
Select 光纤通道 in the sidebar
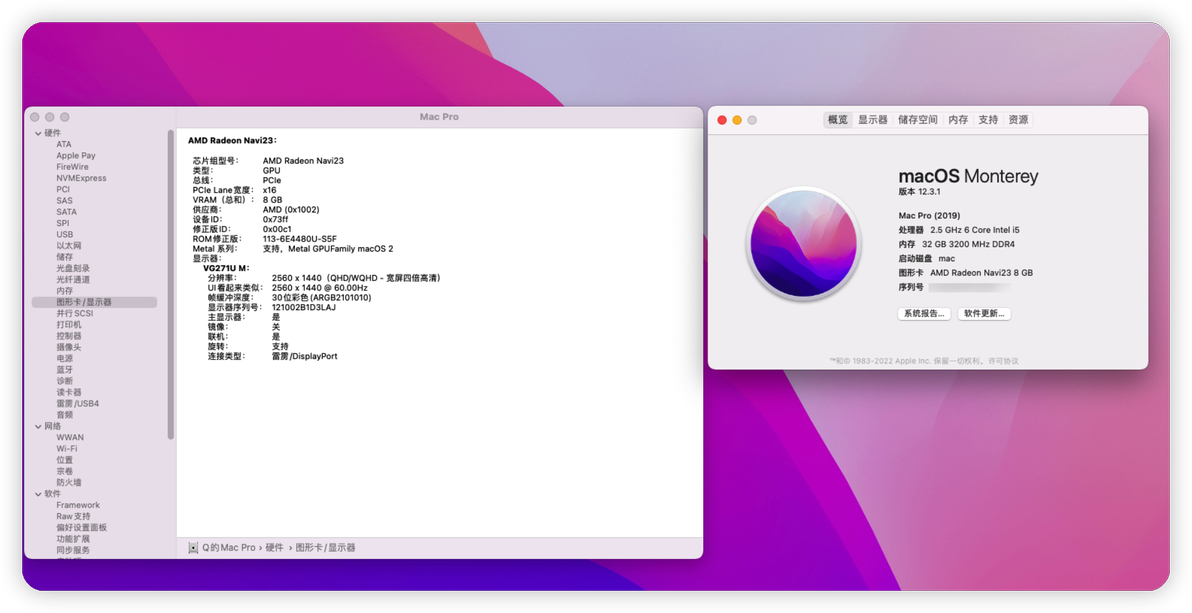point(73,280)
